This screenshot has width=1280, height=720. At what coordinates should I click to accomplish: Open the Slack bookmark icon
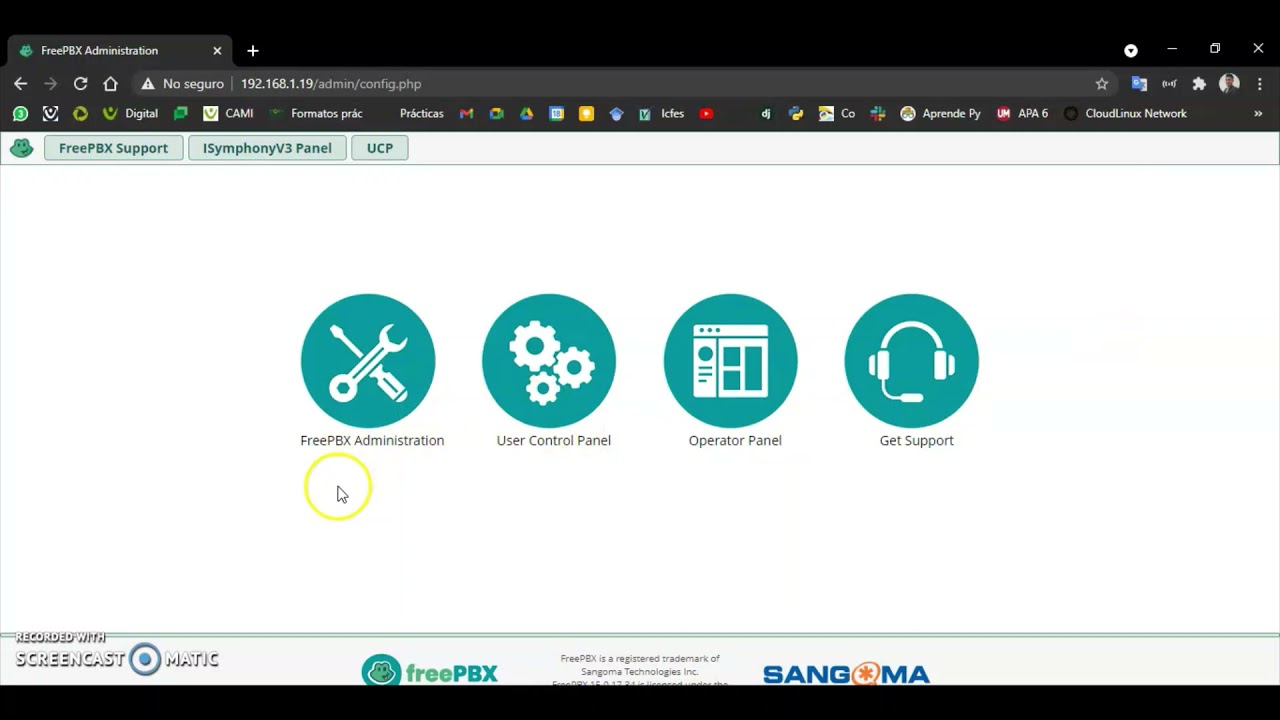878,114
